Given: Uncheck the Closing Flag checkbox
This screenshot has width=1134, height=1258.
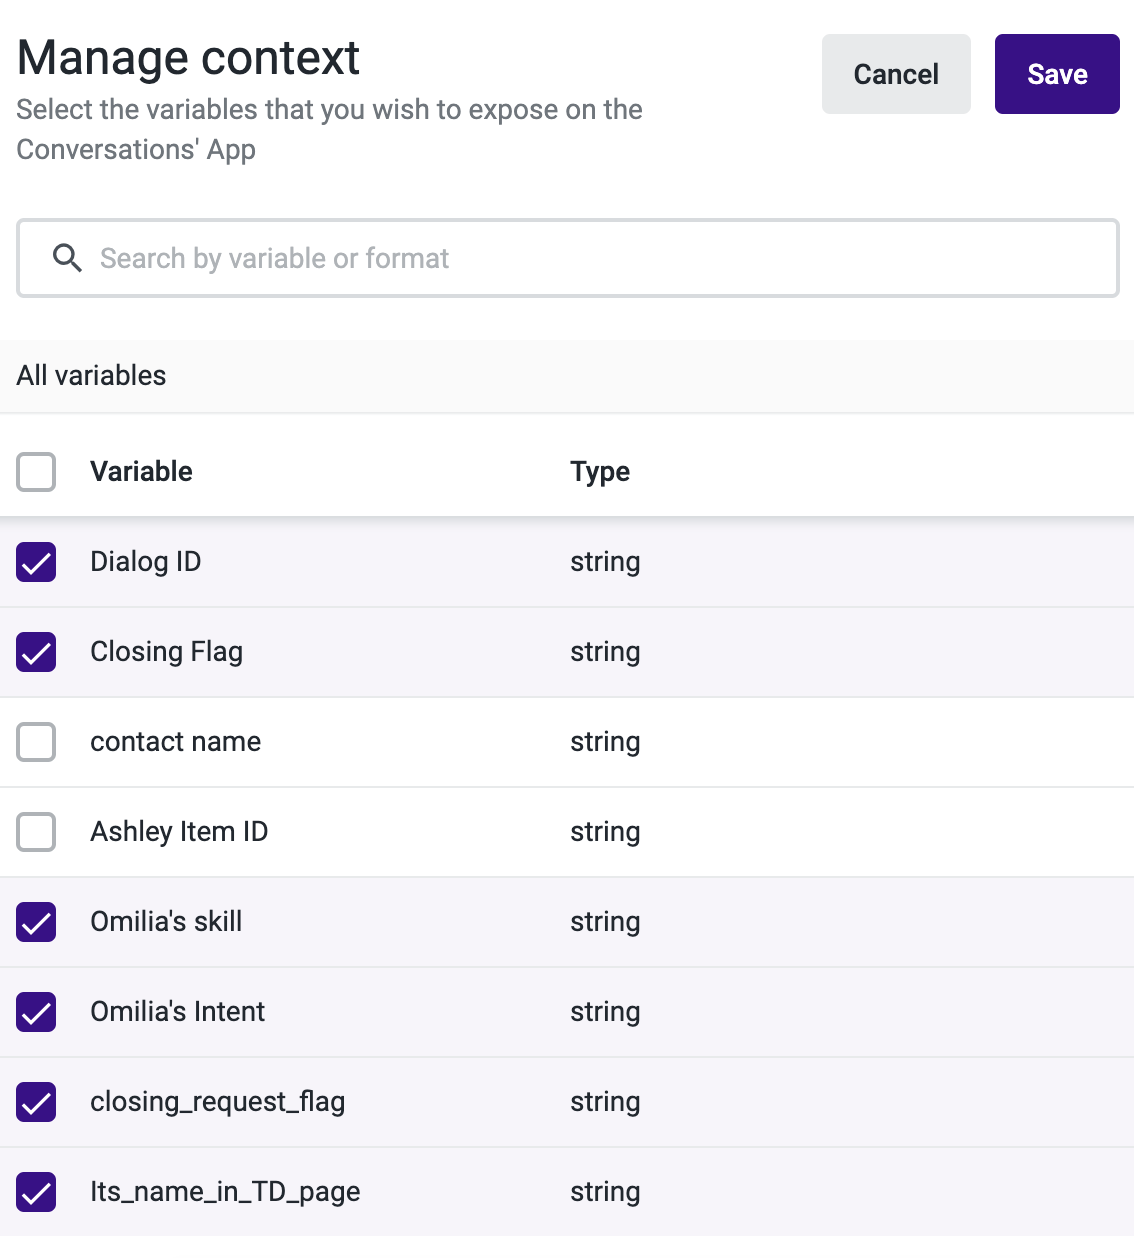Looking at the screenshot, I should pos(36,652).
